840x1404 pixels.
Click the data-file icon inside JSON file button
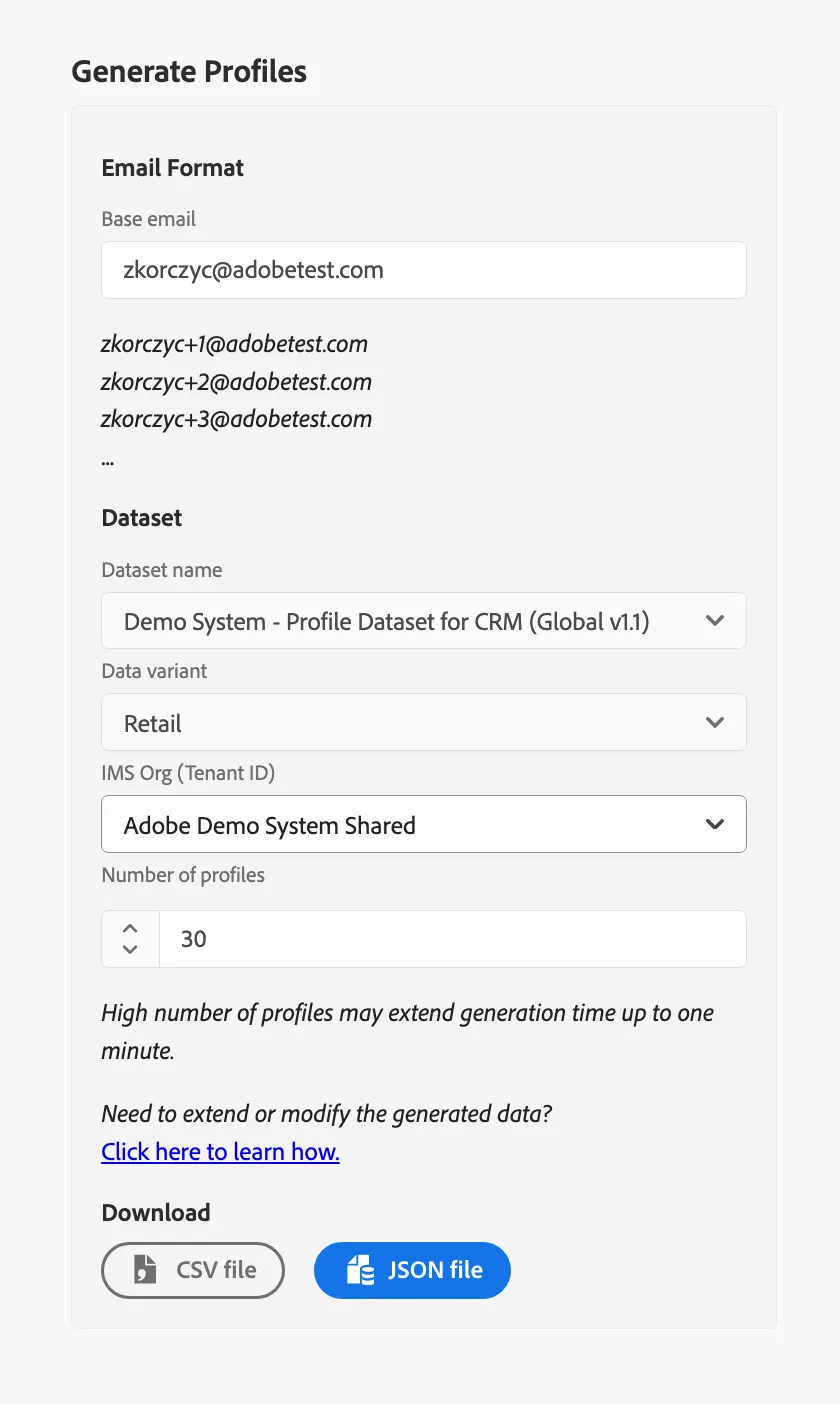[359, 1270]
